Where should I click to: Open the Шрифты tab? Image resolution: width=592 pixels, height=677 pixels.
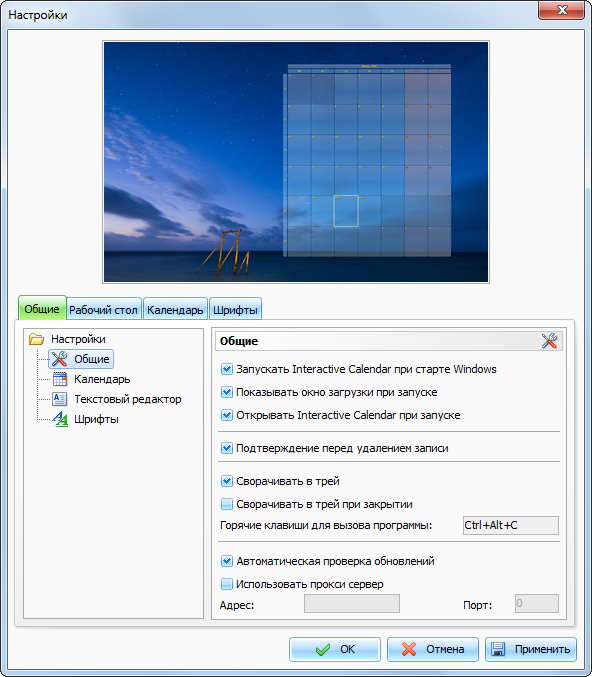click(235, 310)
